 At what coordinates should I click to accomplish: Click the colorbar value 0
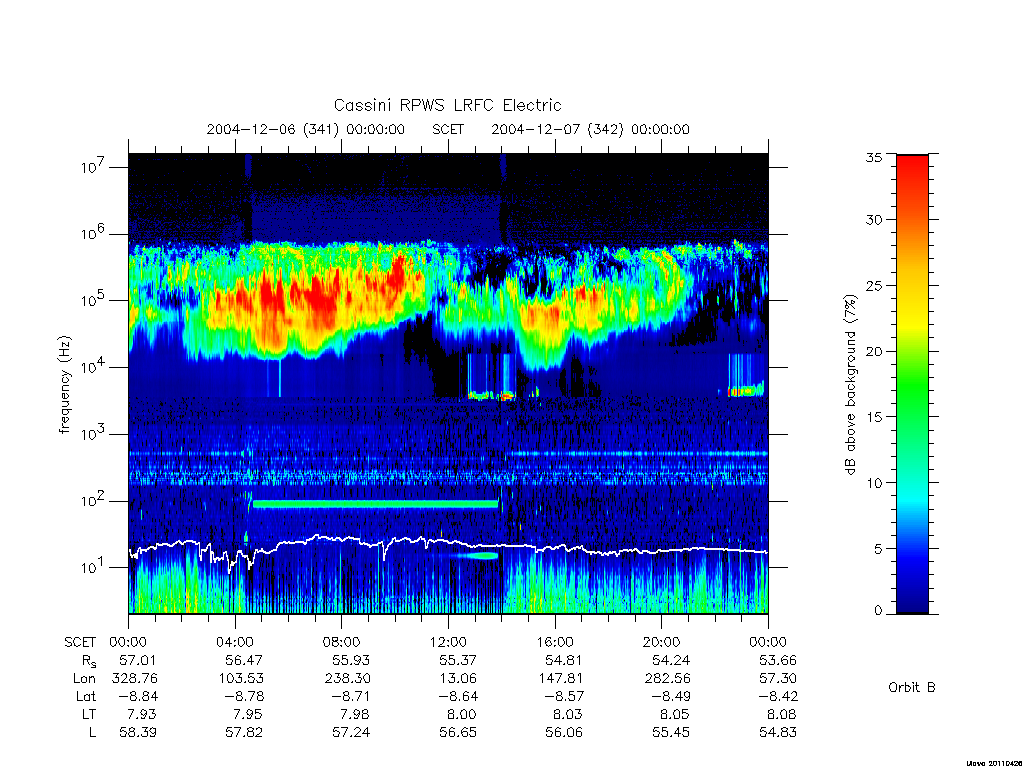click(x=878, y=611)
